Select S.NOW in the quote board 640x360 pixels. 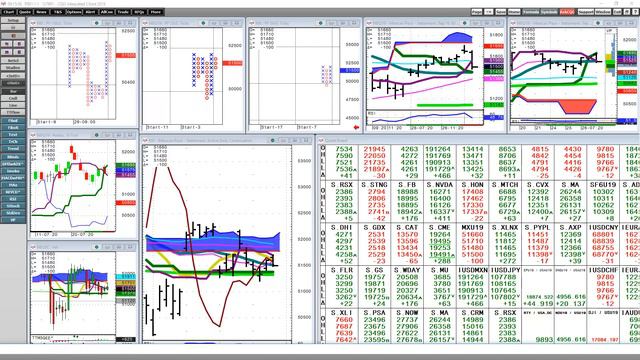coord(407,313)
